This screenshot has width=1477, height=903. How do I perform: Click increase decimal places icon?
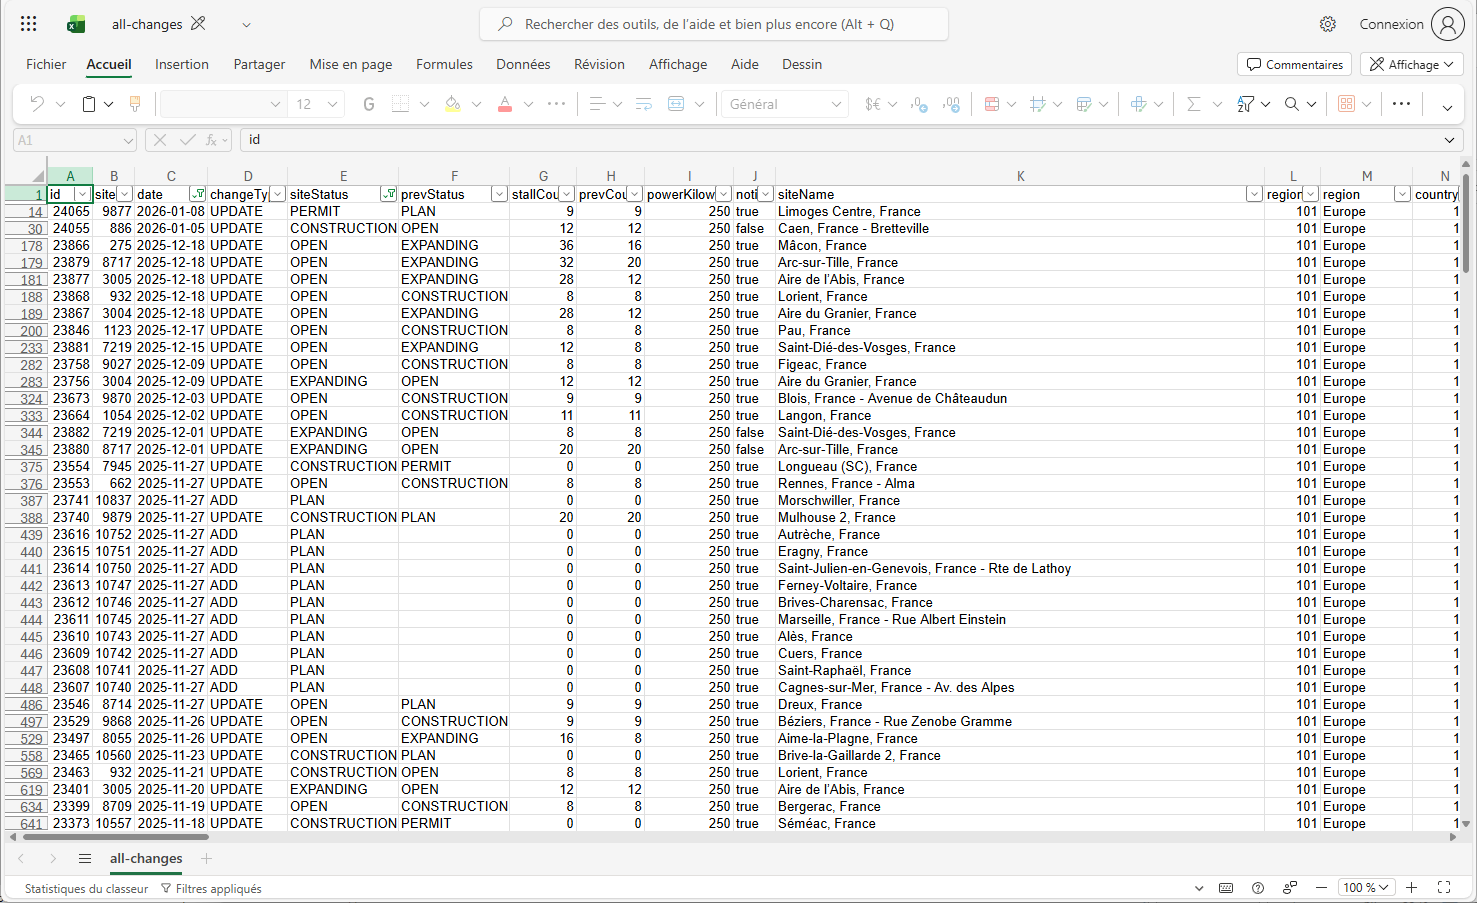[952, 104]
